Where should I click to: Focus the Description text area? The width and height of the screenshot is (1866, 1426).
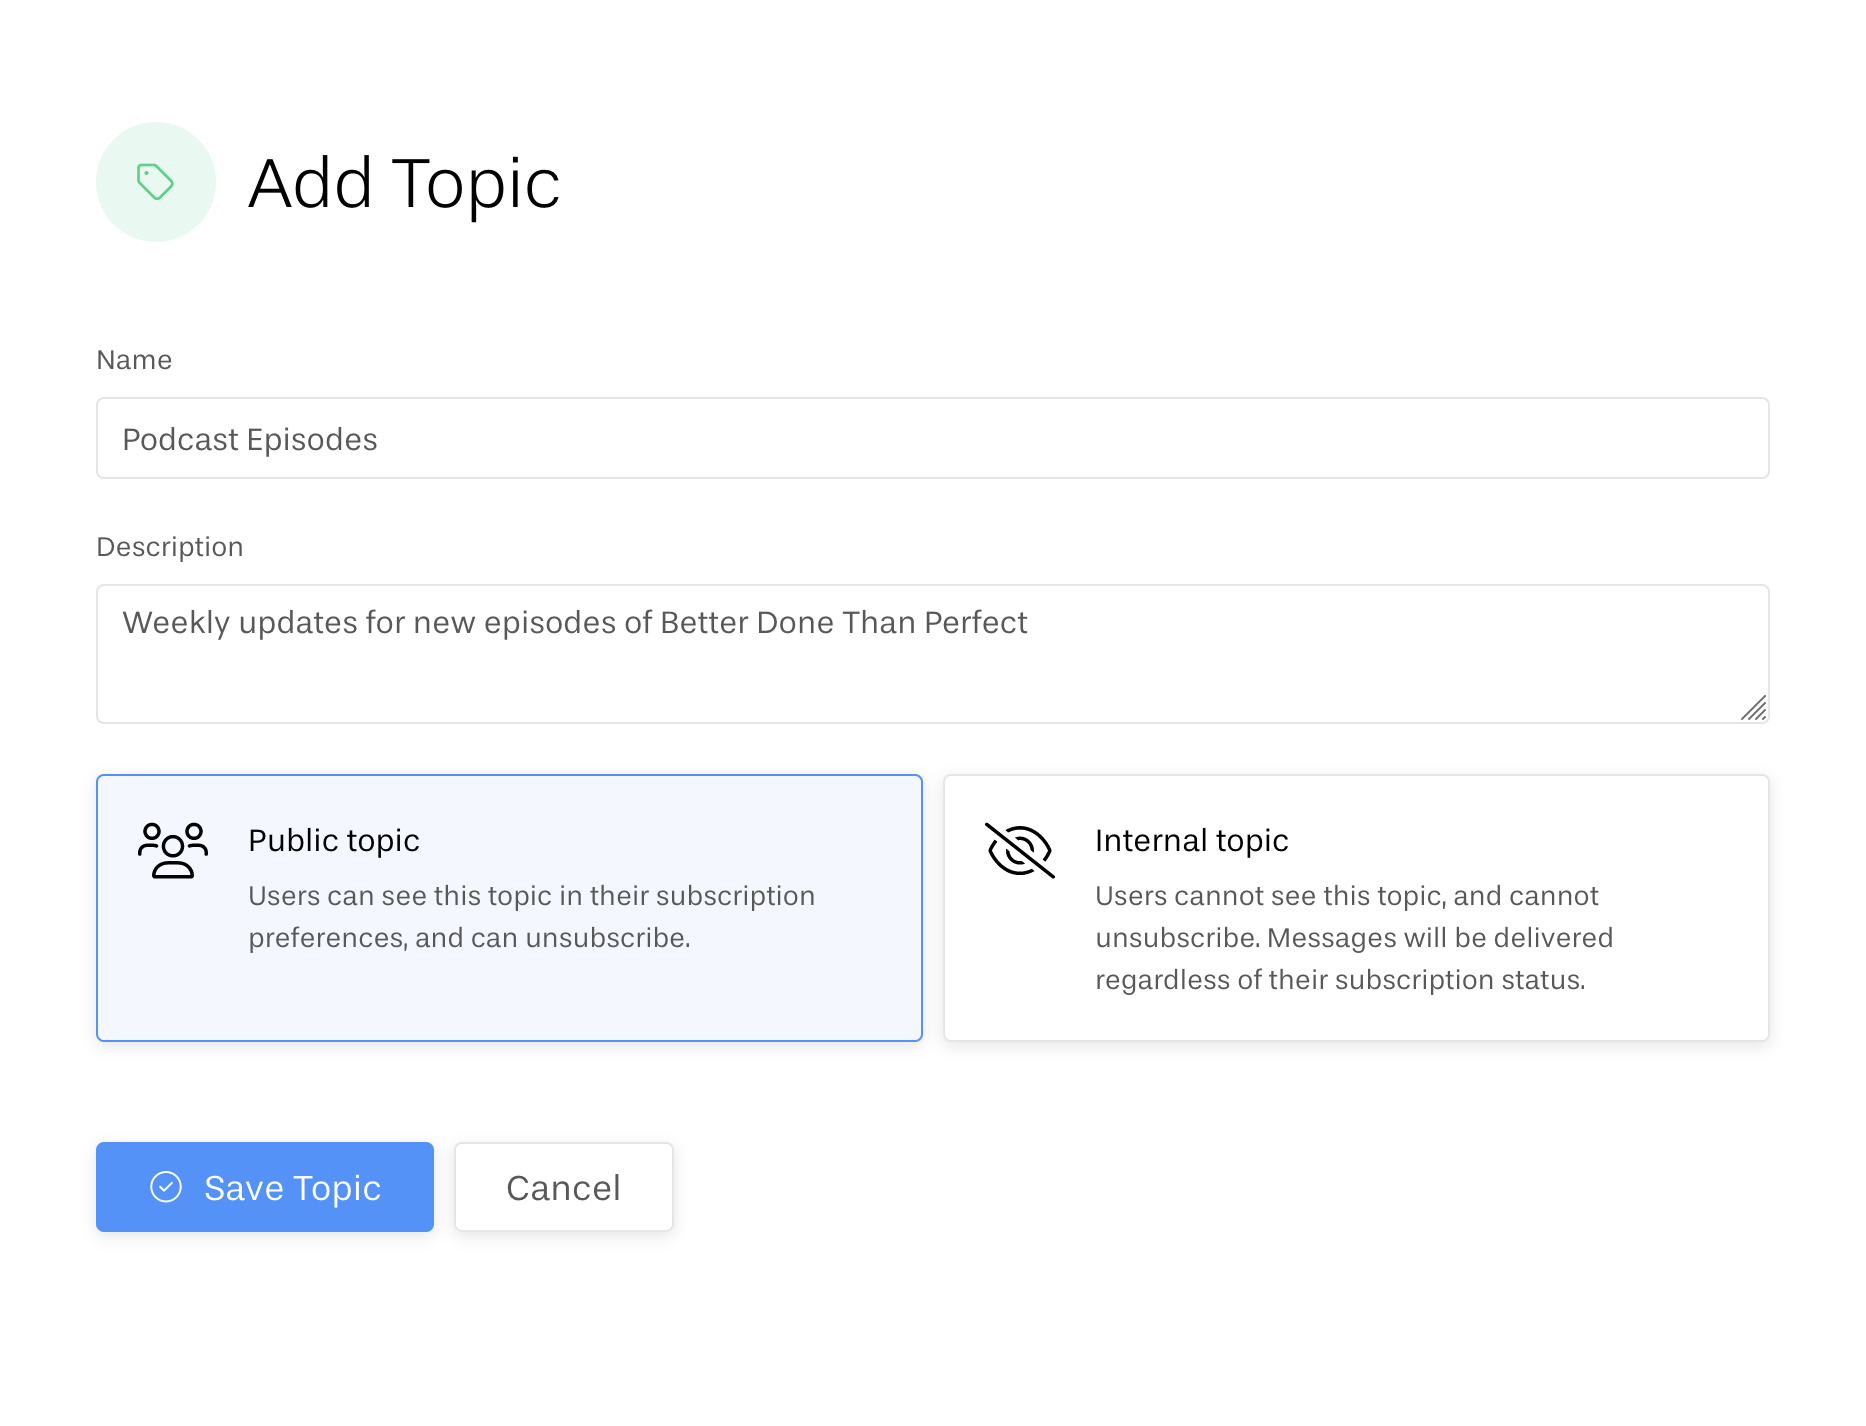click(x=932, y=675)
